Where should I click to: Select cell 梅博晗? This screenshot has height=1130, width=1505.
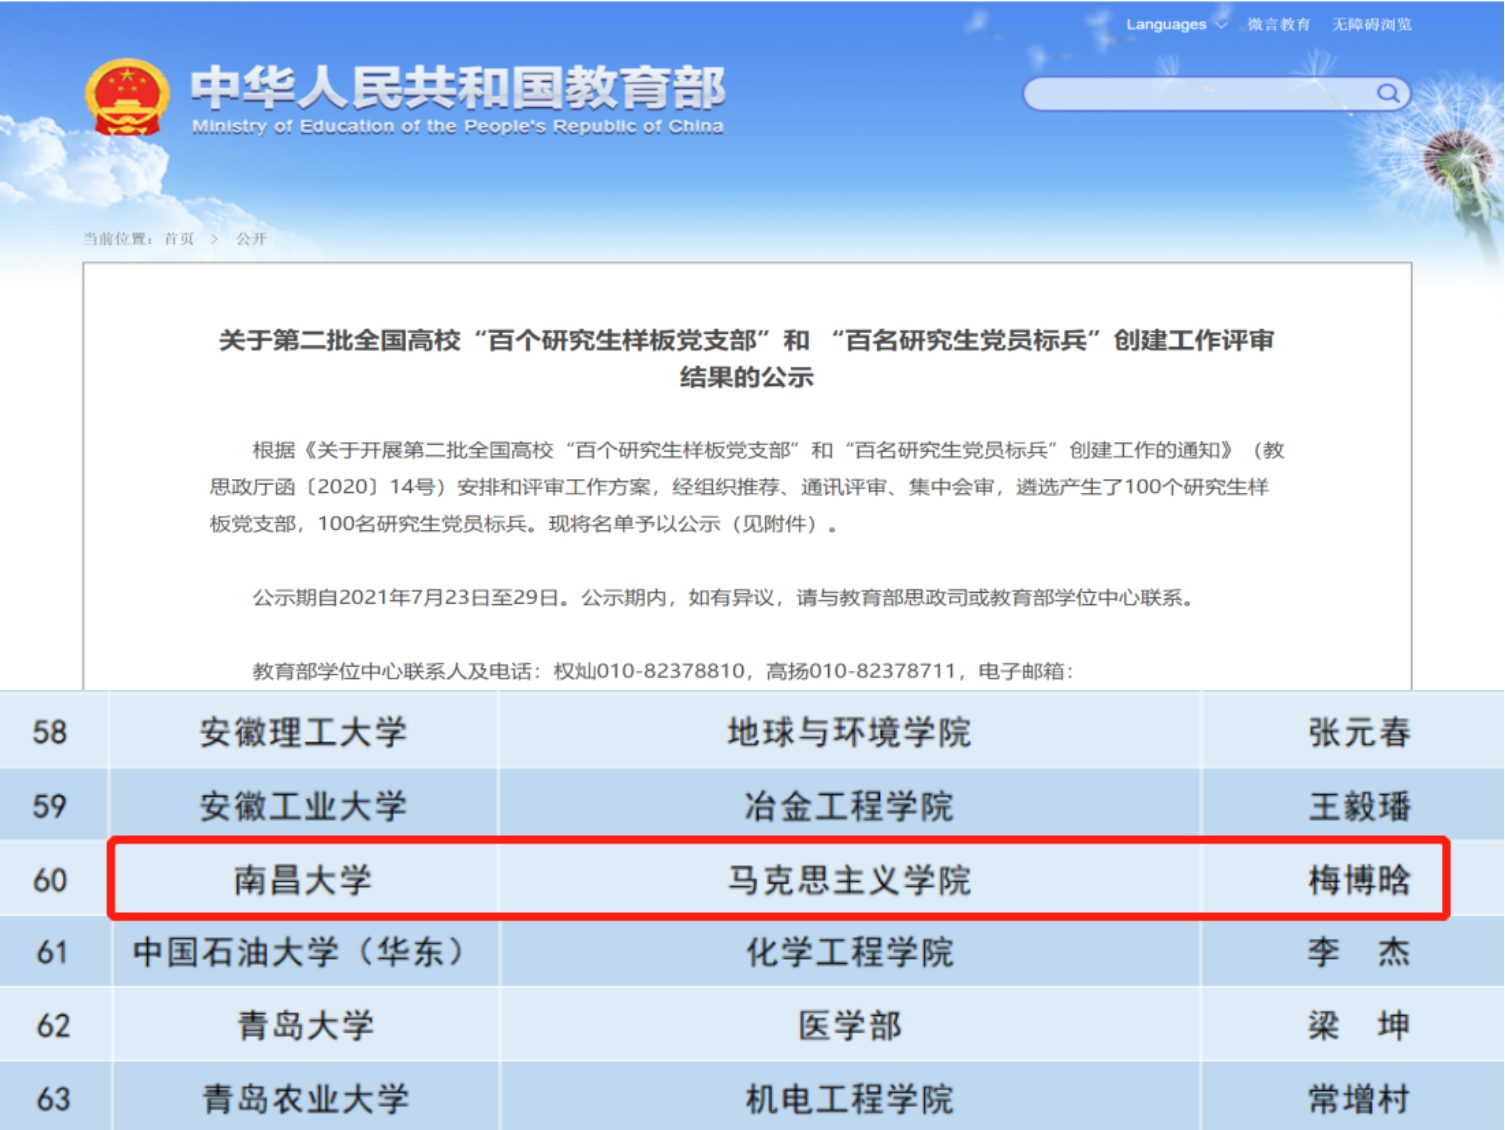[x=1352, y=879]
